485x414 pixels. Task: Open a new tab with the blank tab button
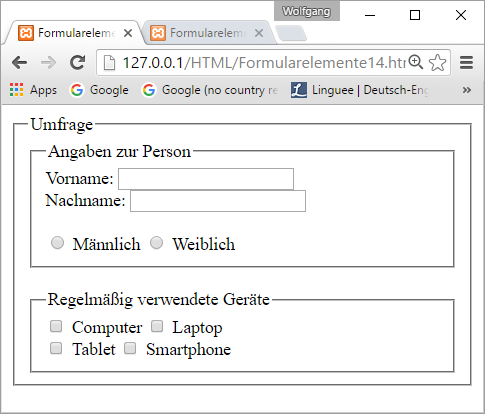pos(292,33)
